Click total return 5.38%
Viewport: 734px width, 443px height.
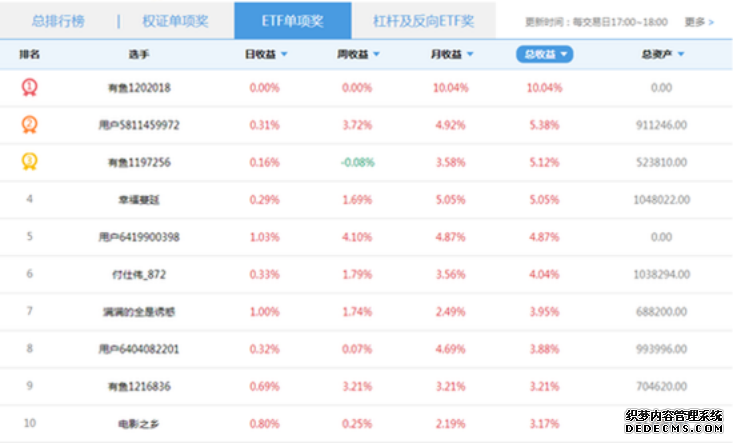[544, 125]
